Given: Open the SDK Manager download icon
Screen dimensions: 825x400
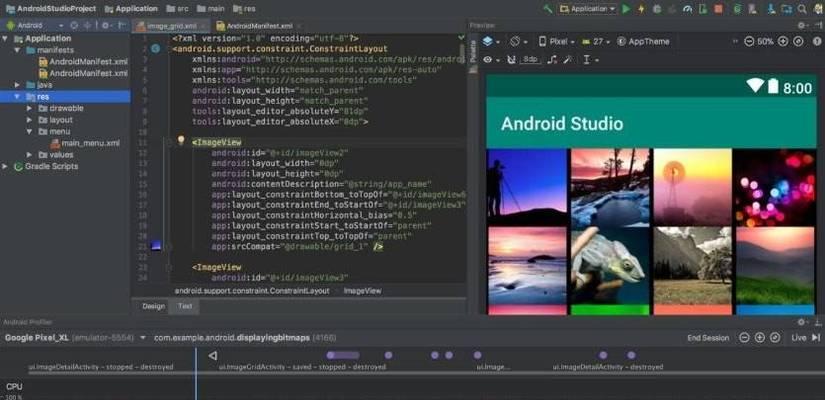Looking at the screenshot, I should coord(771,8).
